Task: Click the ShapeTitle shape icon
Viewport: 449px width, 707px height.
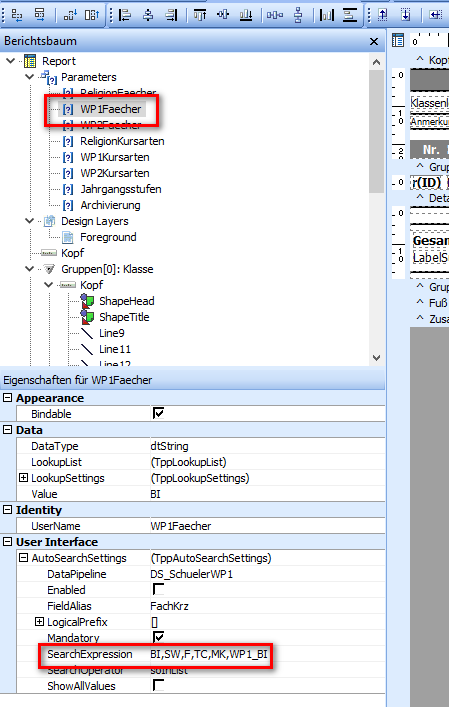Action: click(x=87, y=317)
